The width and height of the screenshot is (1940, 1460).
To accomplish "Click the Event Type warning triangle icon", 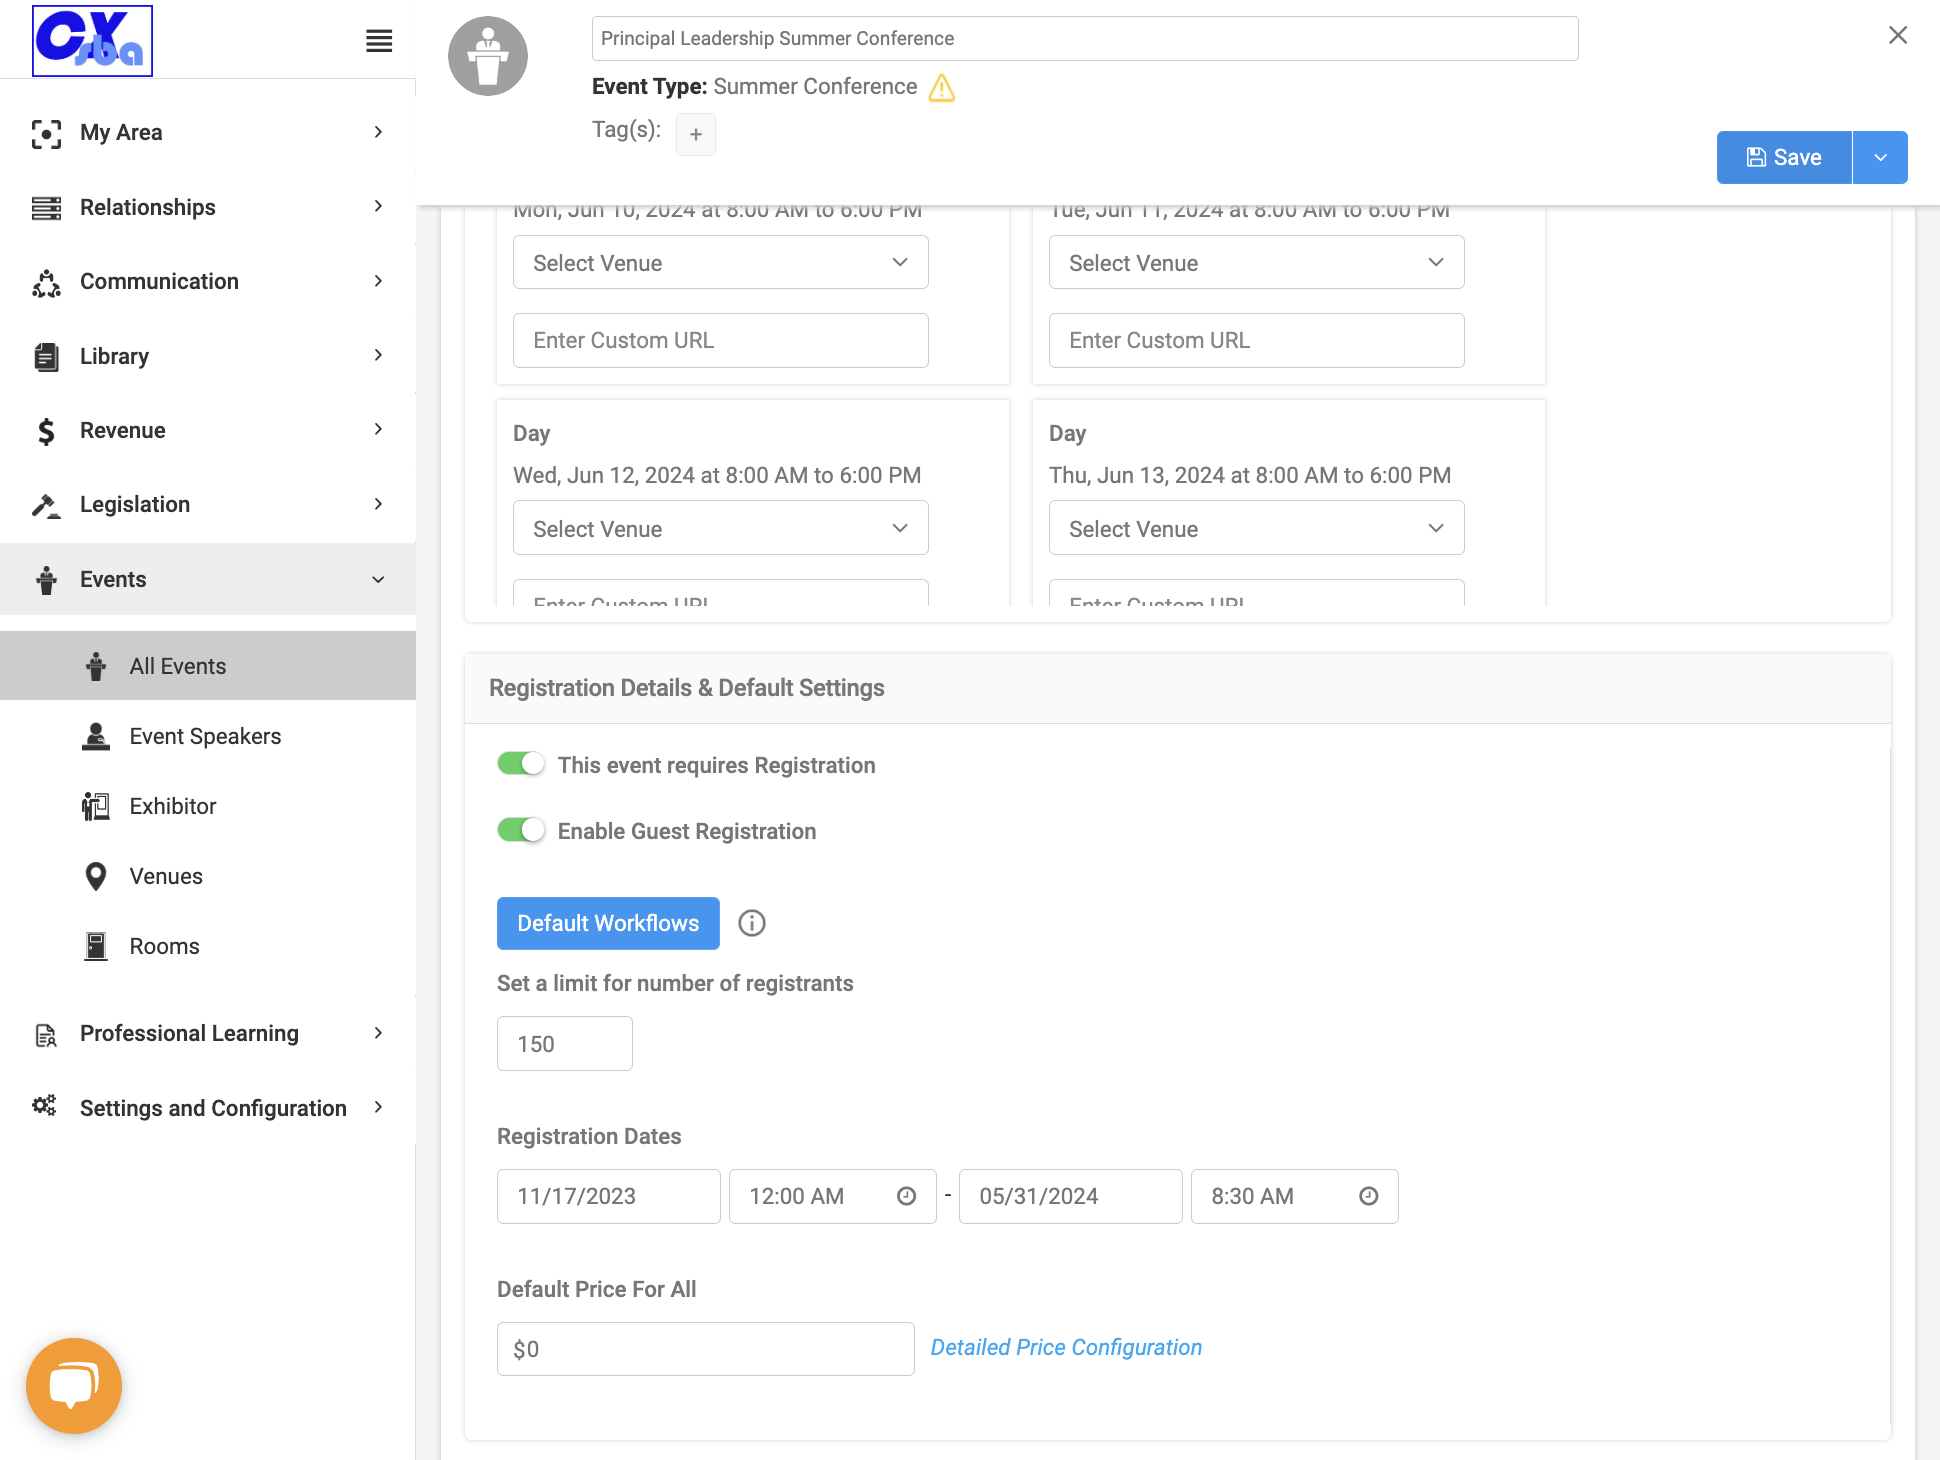I will click(x=941, y=88).
